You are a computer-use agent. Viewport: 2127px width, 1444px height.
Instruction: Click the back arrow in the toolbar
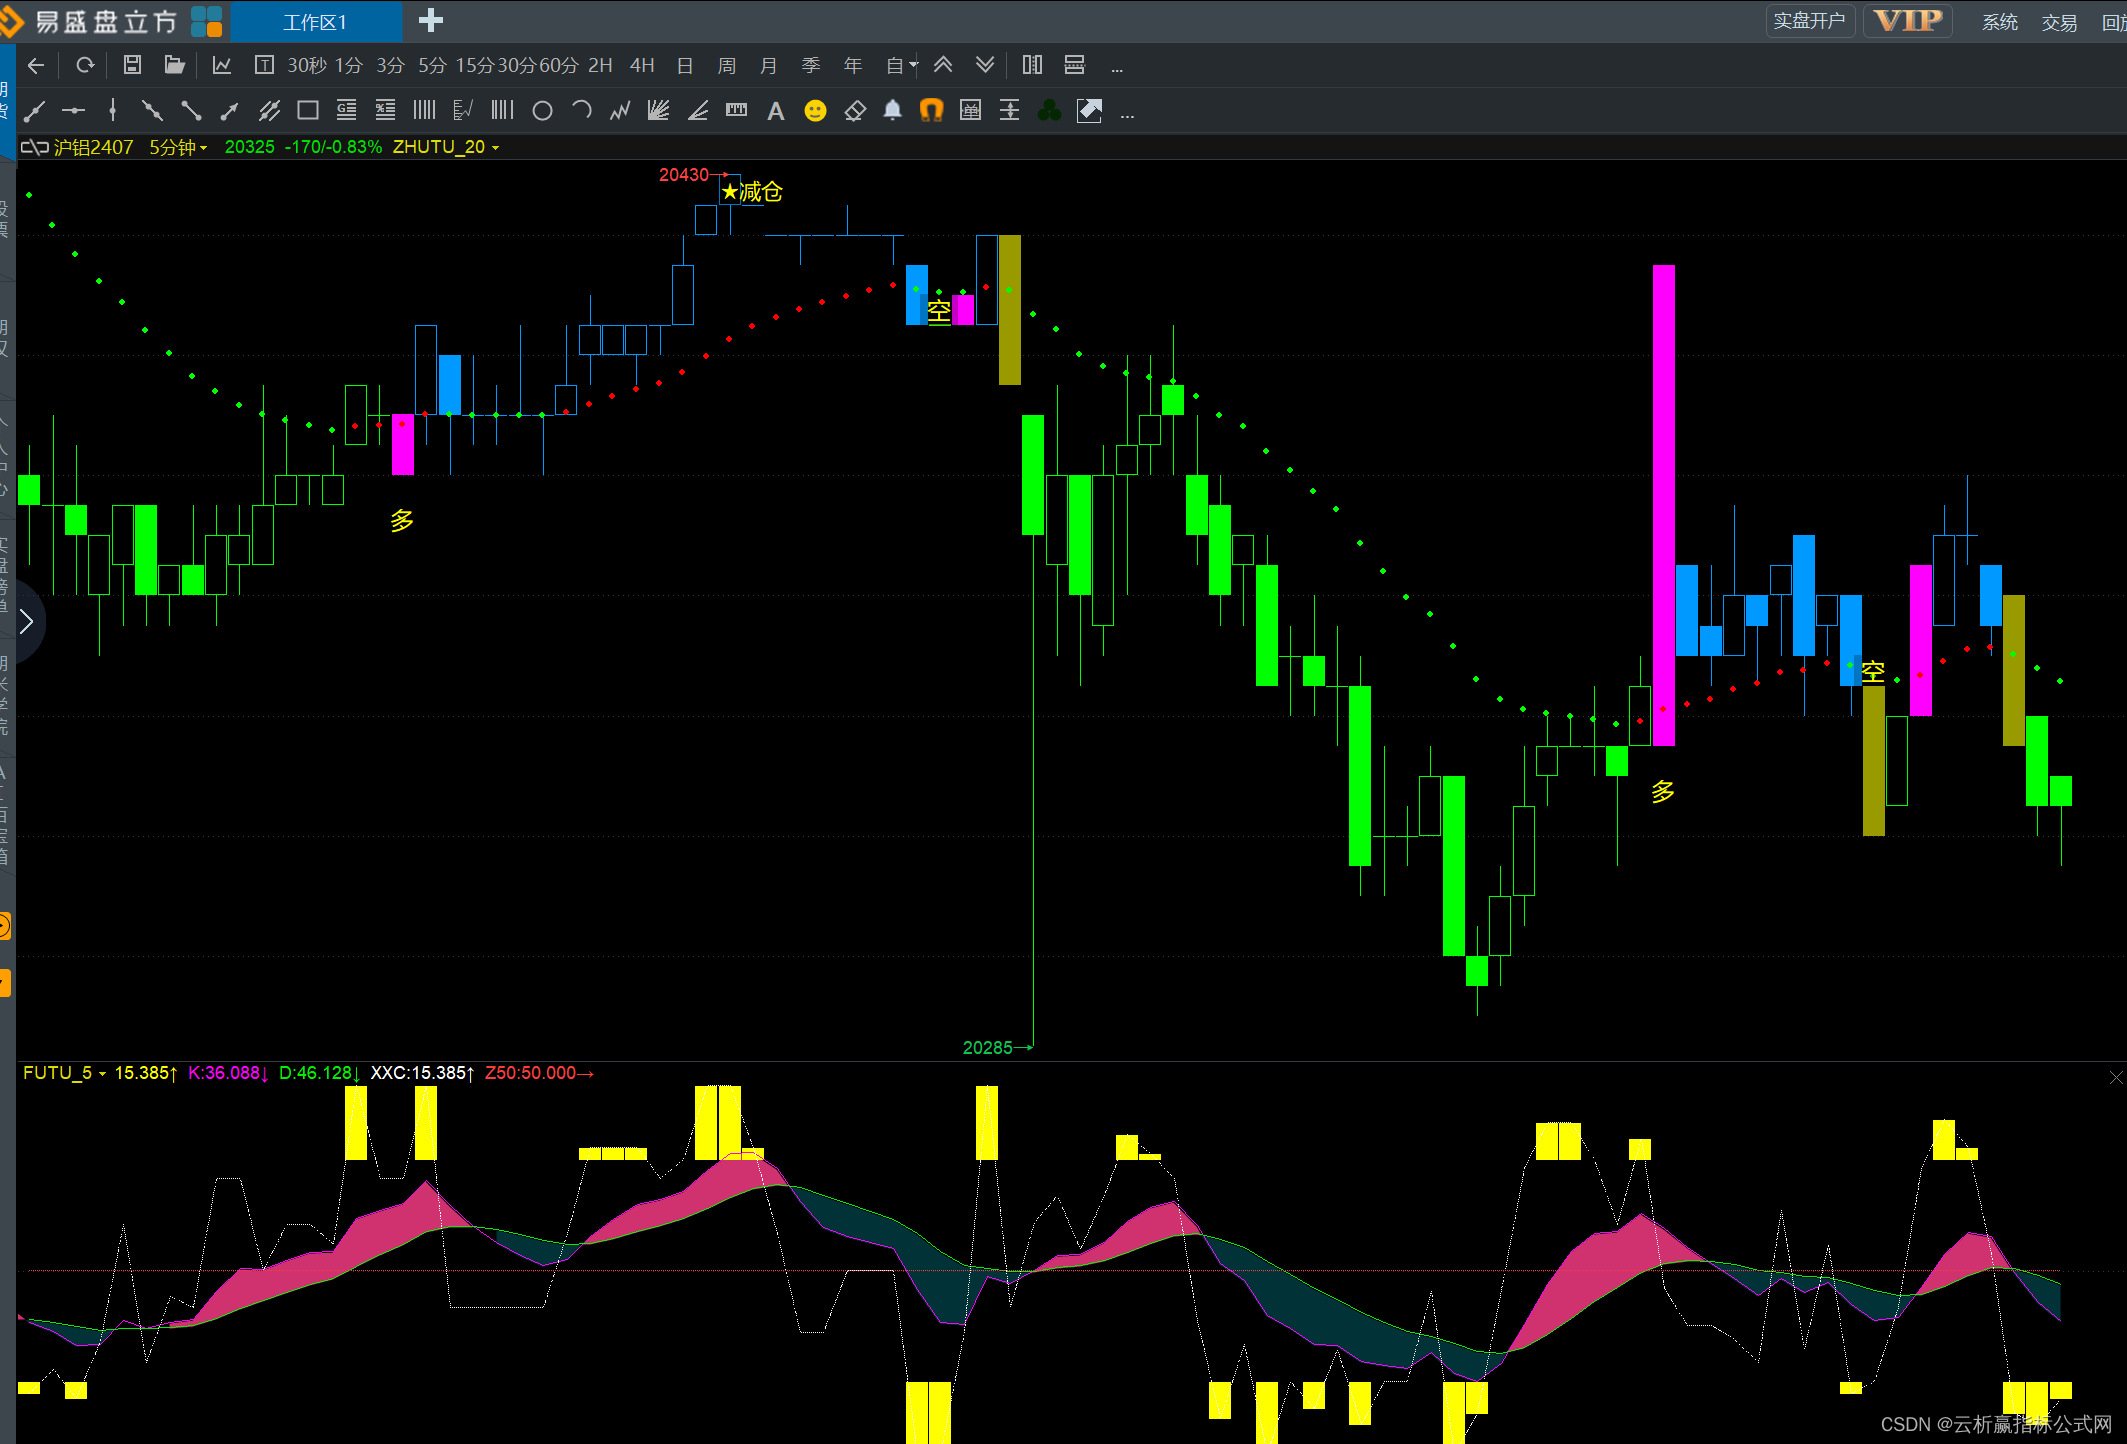tap(36, 66)
